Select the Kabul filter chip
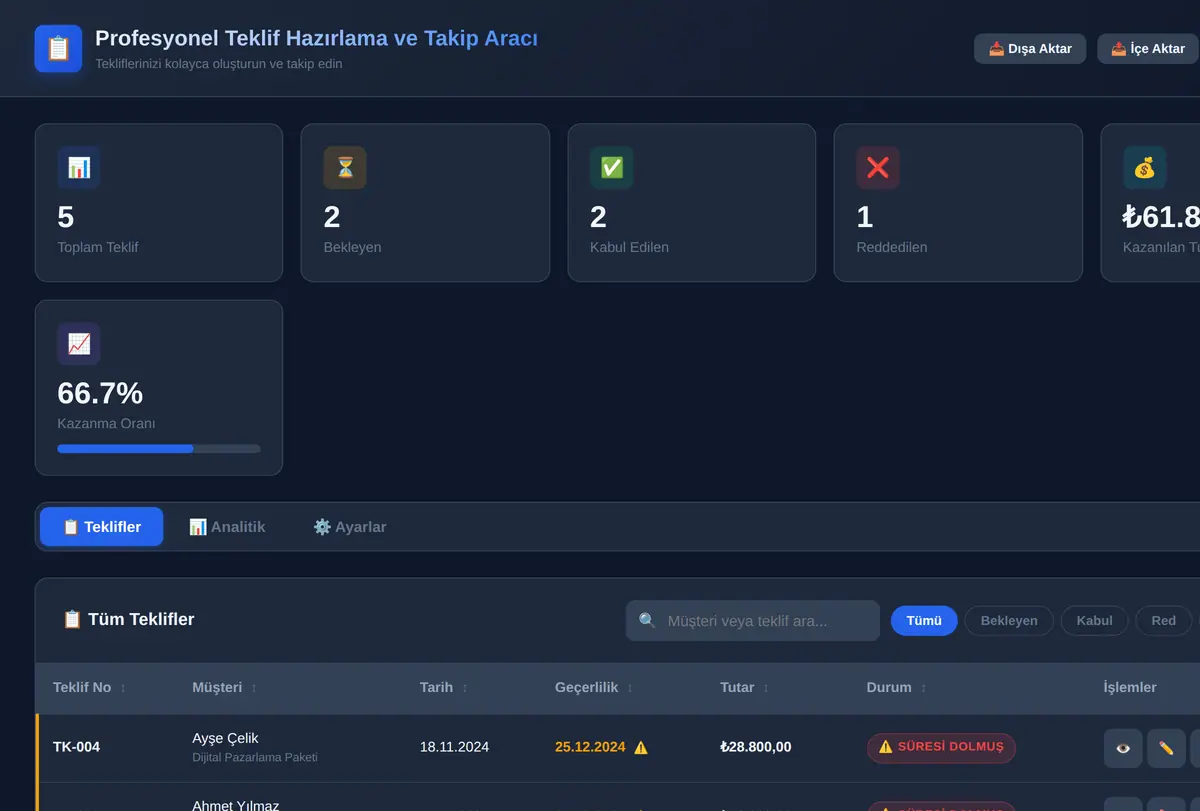This screenshot has height=811, width=1200. point(1094,621)
